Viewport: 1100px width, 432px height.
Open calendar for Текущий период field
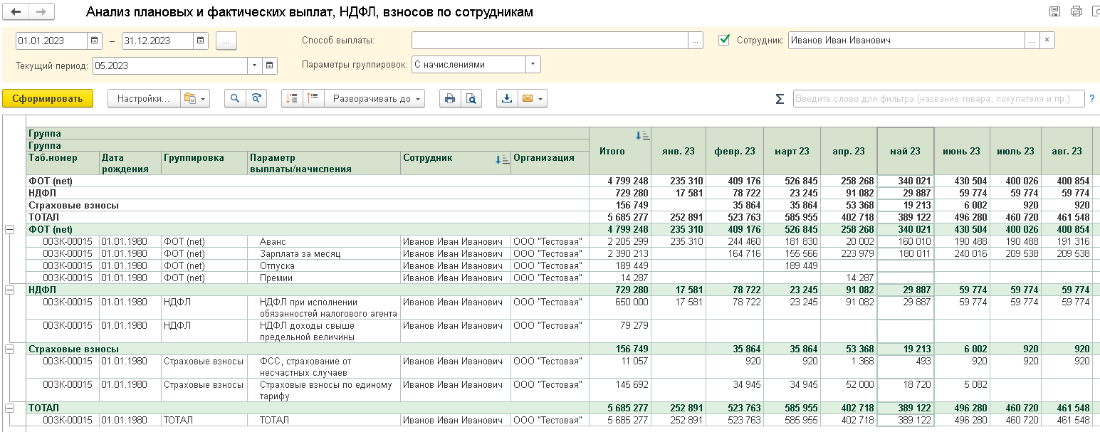pyautogui.click(x=270, y=66)
